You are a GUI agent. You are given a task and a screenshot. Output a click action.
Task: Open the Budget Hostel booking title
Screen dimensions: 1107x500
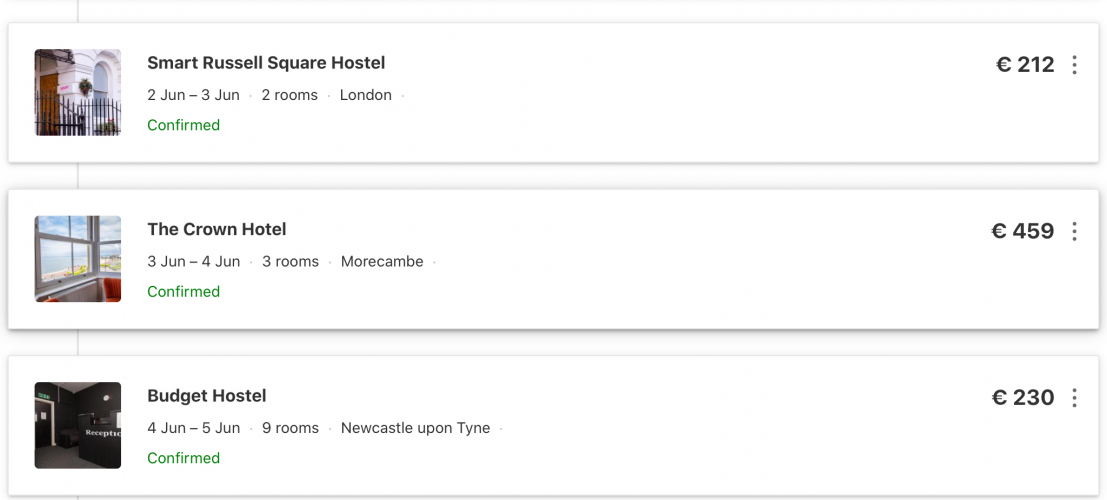pyautogui.click(x=207, y=396)
